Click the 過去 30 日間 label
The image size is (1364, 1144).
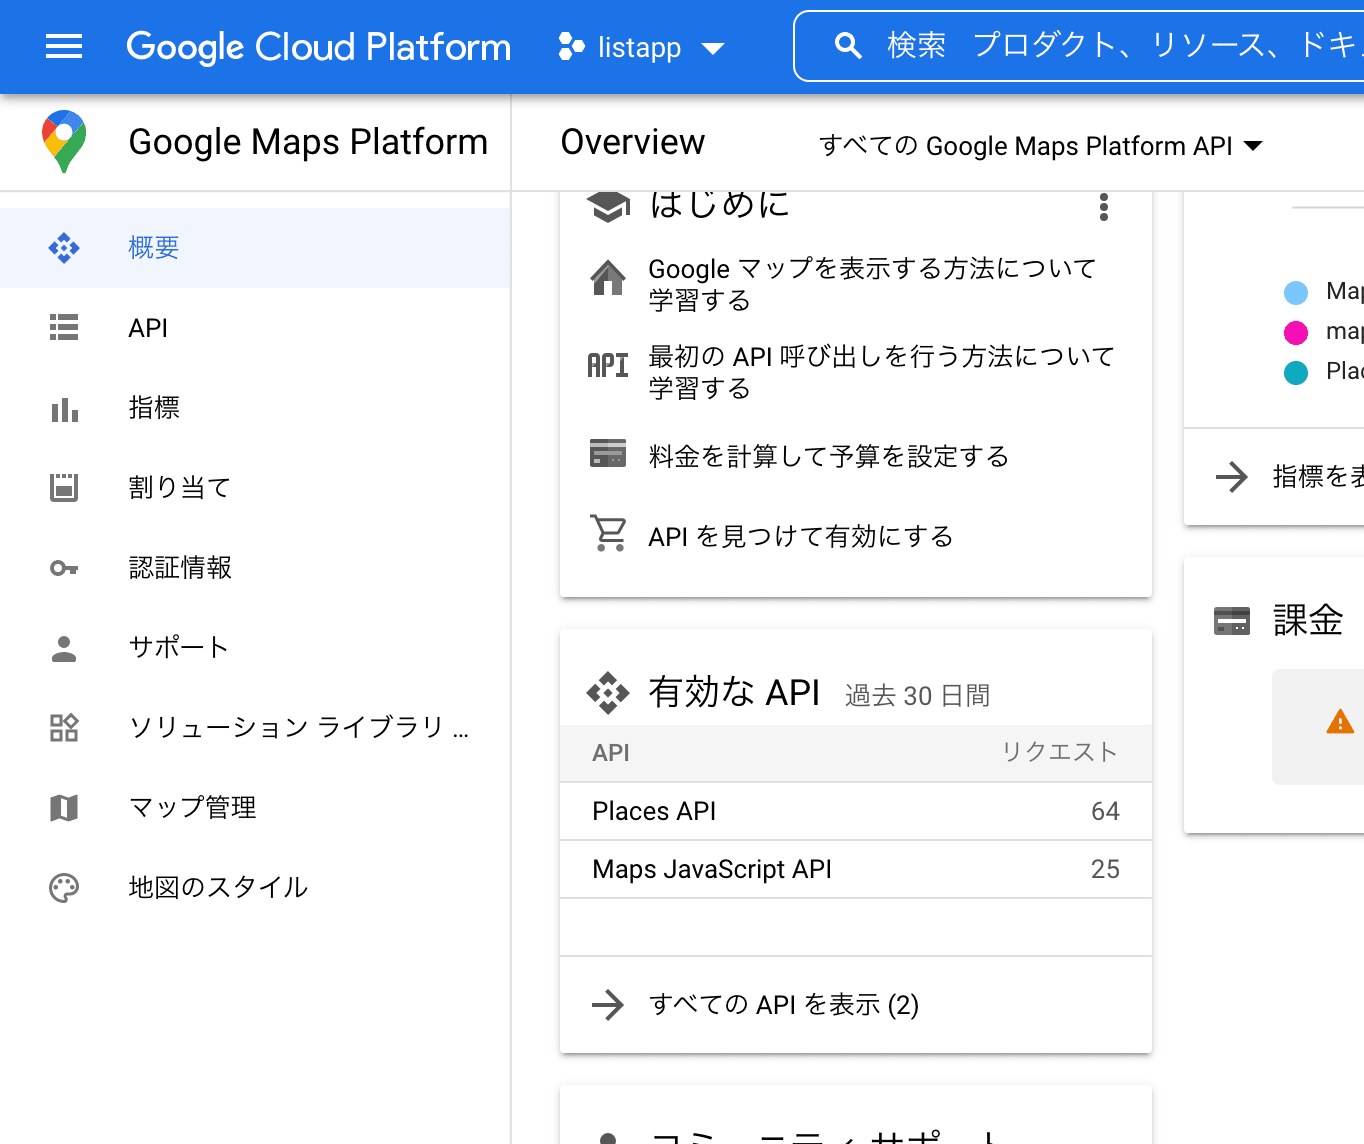(917, 696)
